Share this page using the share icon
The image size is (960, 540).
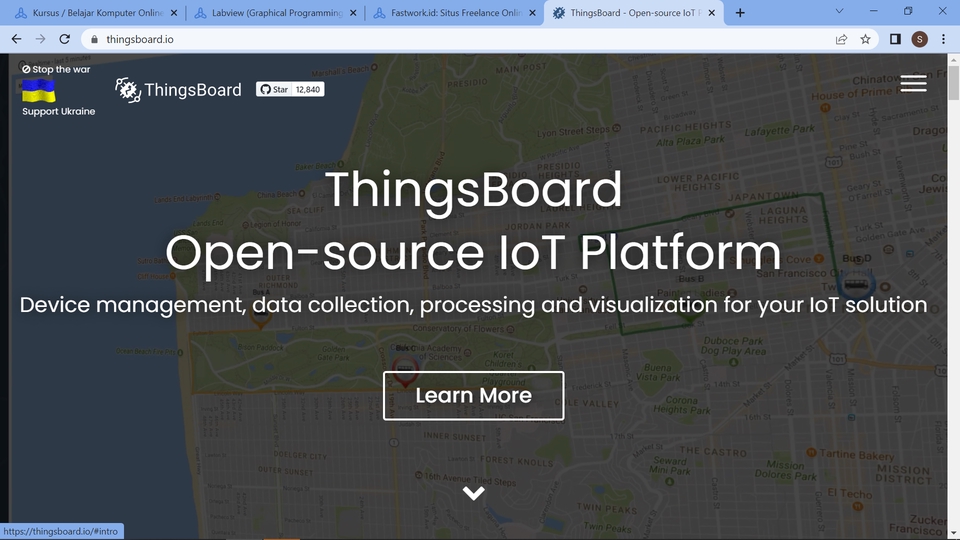click(841, 39)
